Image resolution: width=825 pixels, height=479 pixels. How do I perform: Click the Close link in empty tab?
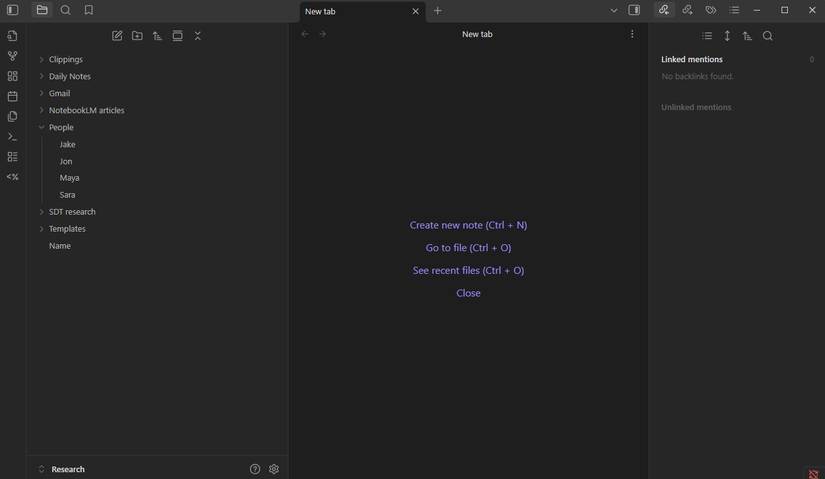[468, 293]
